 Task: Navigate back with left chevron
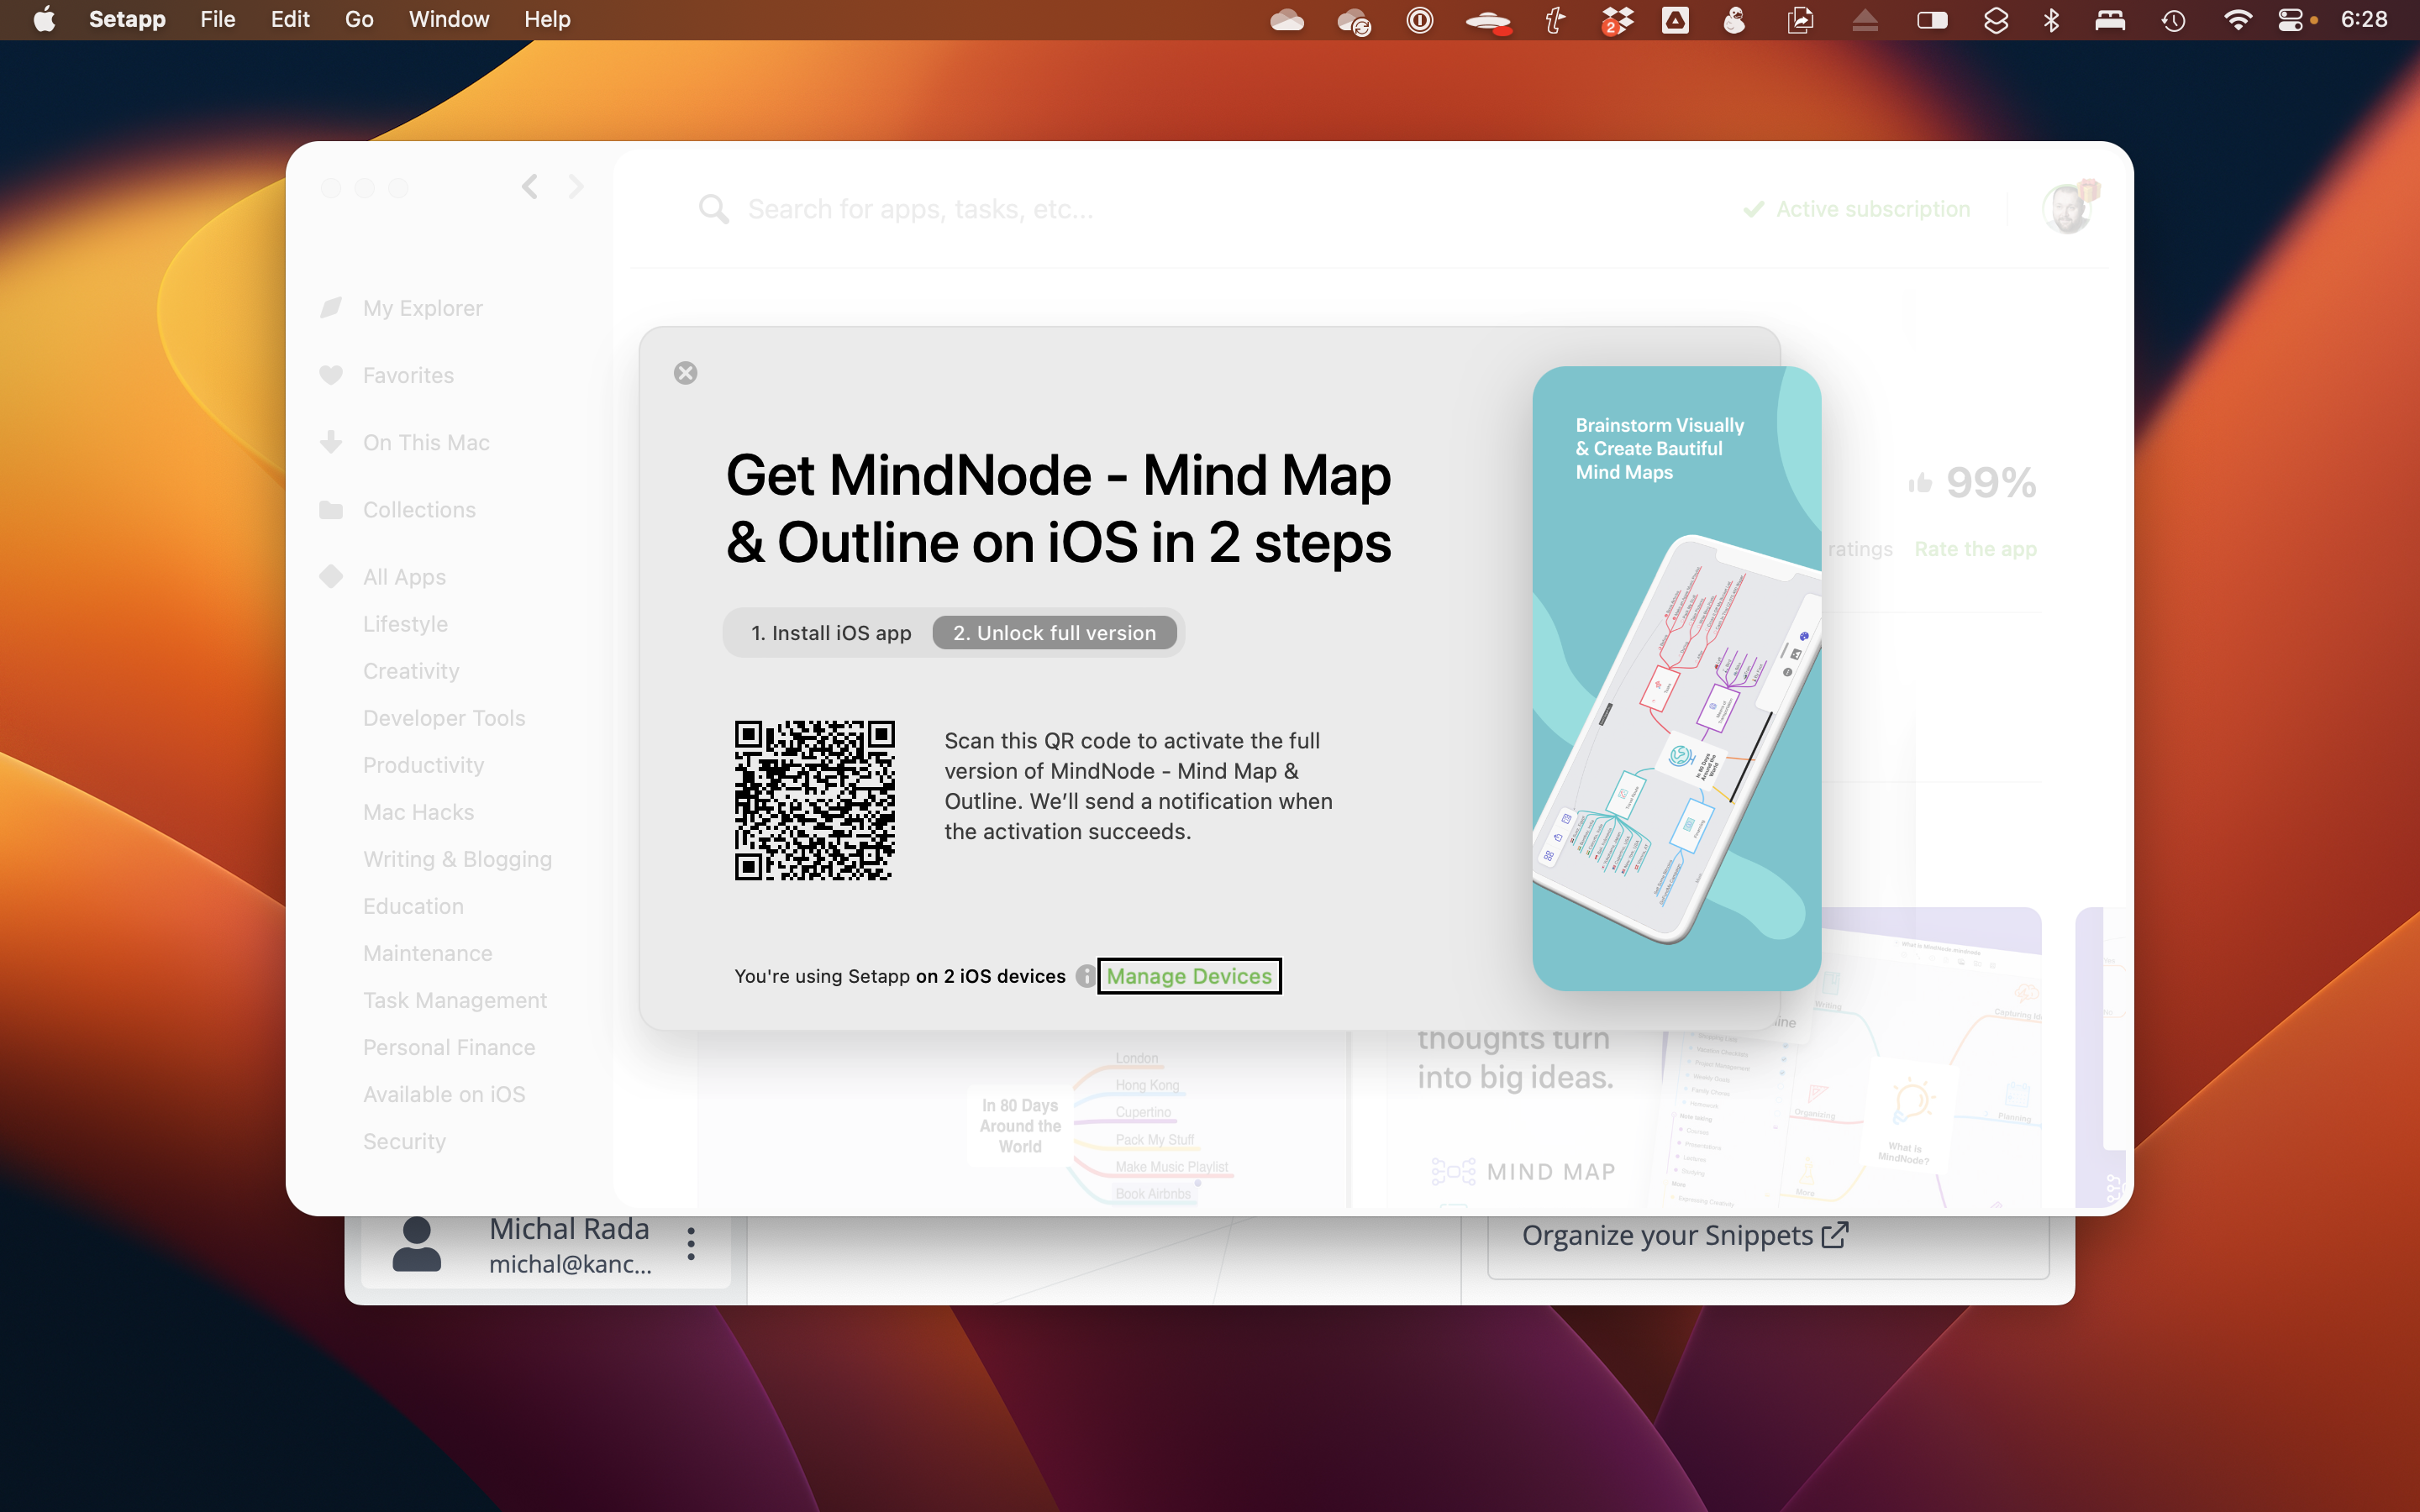[x=530, y=187]
